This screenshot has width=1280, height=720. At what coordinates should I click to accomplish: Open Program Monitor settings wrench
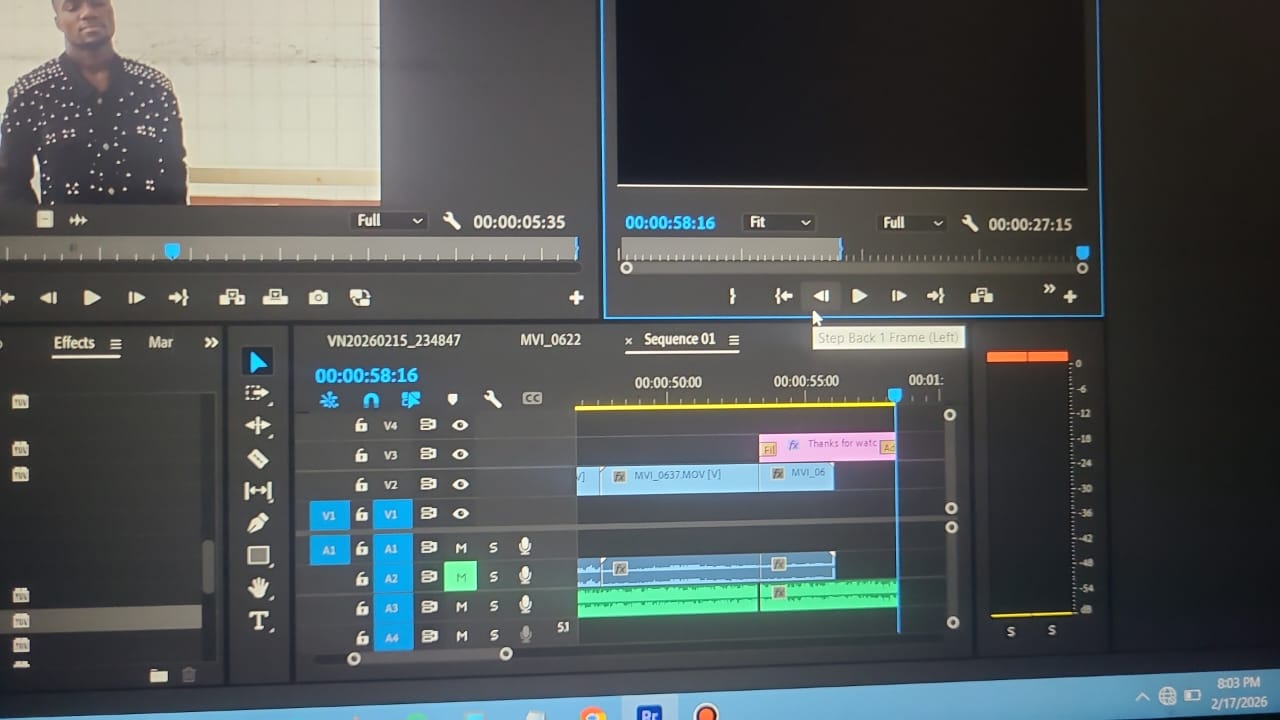pos(969,223)
